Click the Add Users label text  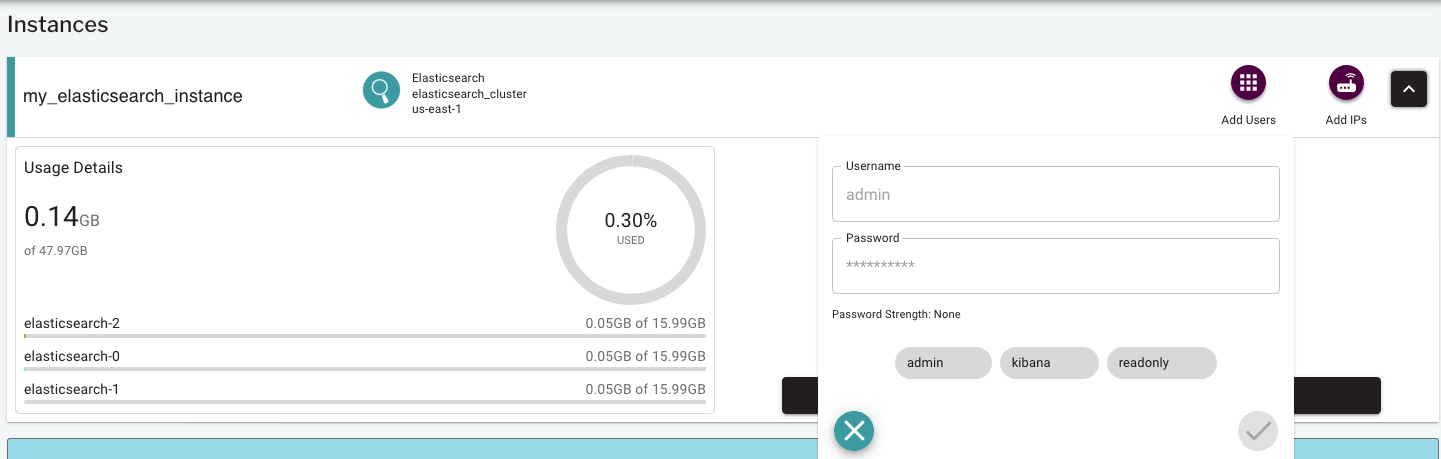(x=1248, y=120)
